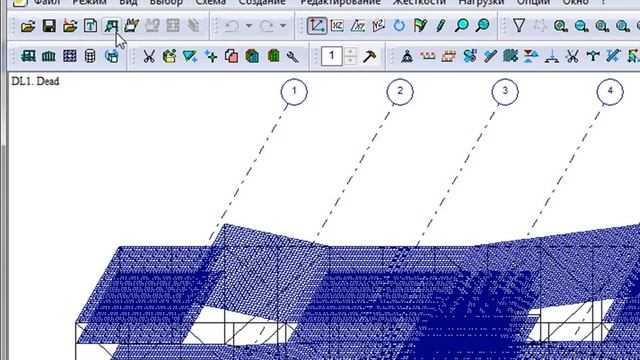
Task: Click the DL1. Dead load case label
Action: tap(35, 81)
